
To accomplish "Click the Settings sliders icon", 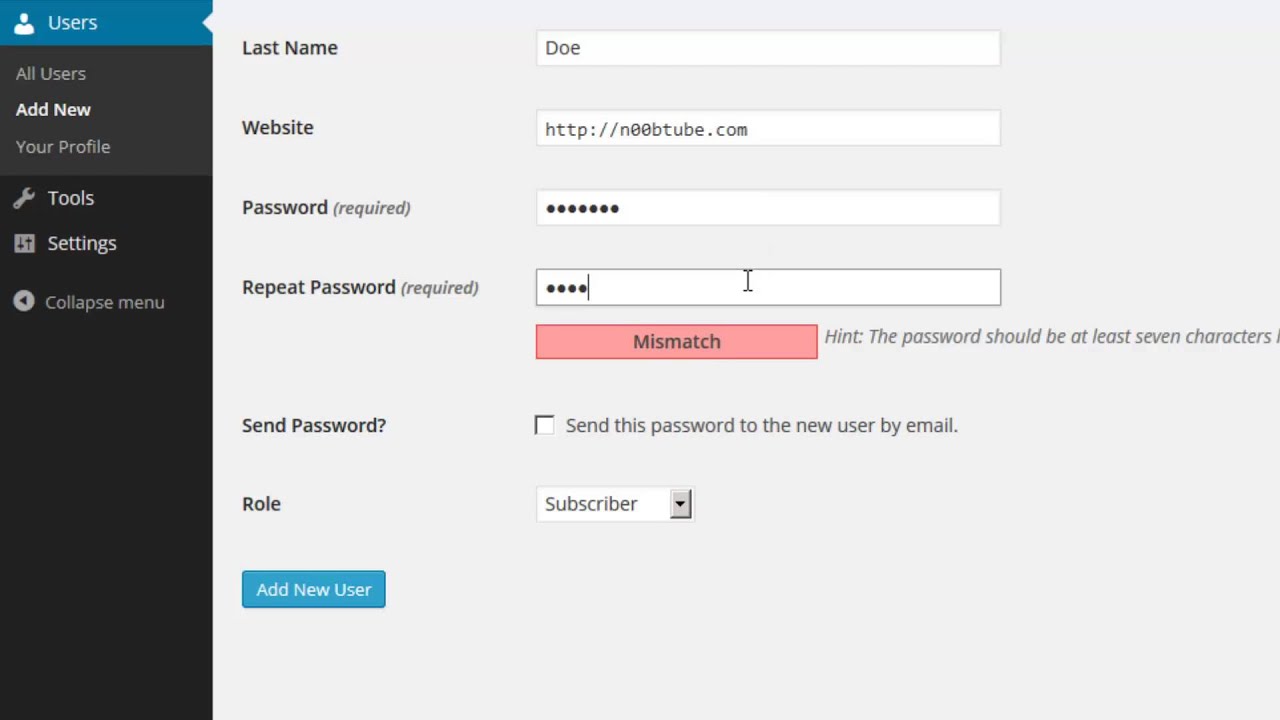I will click(24, 243).
